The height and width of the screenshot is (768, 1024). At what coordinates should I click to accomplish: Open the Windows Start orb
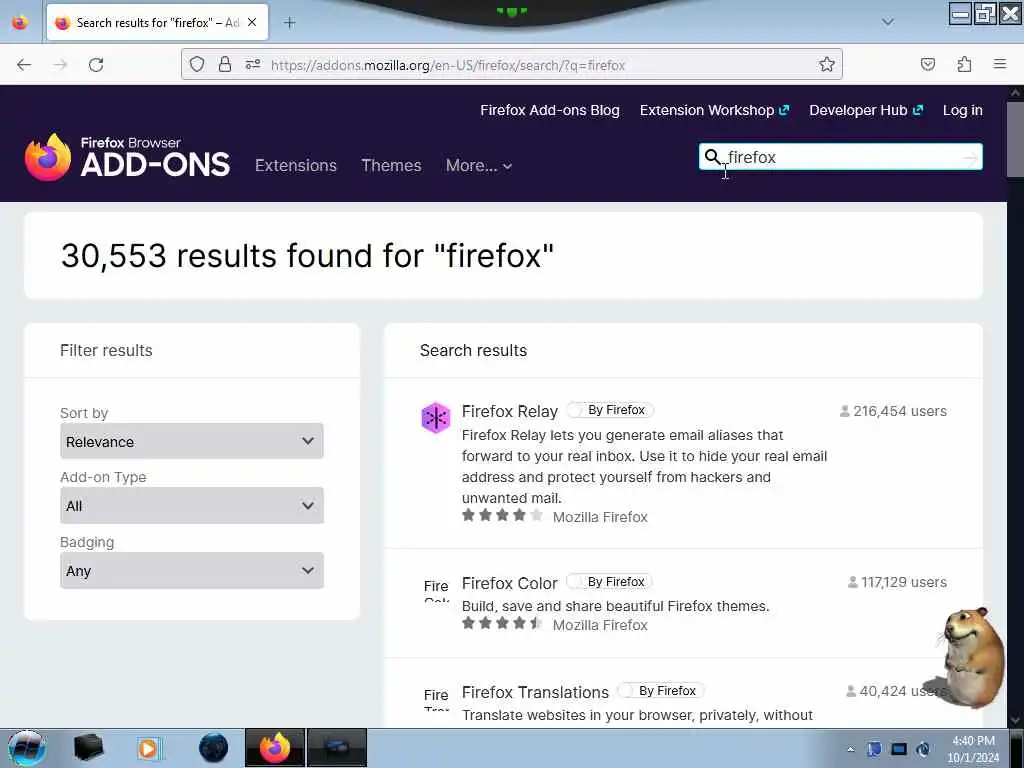coord(26,748)
